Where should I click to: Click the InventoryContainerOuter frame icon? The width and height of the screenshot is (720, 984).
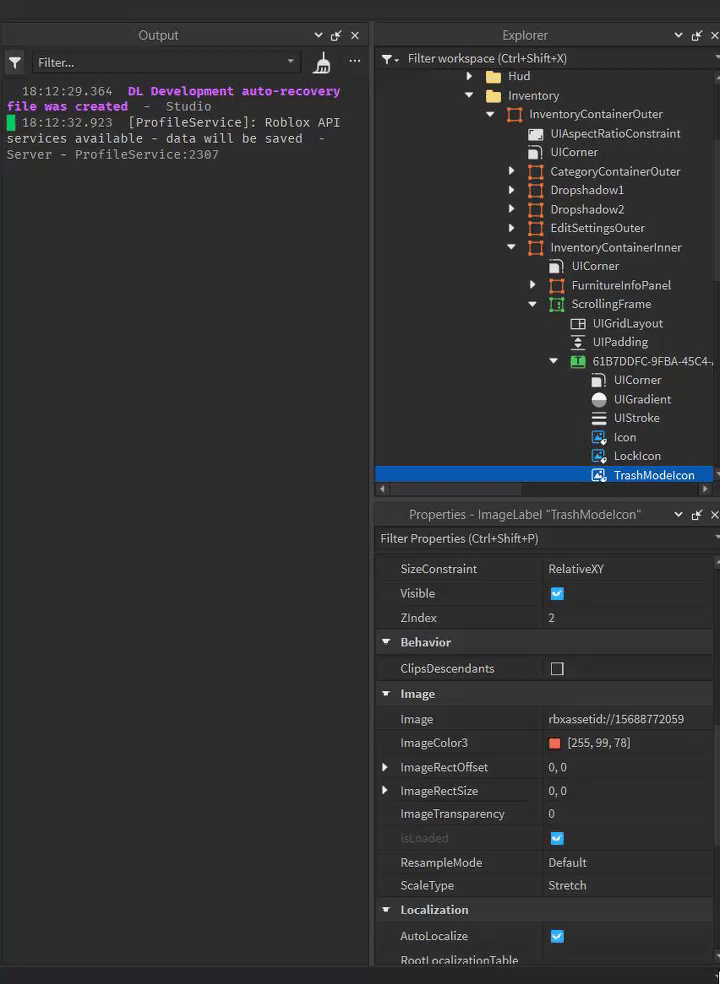click(515, 114)
